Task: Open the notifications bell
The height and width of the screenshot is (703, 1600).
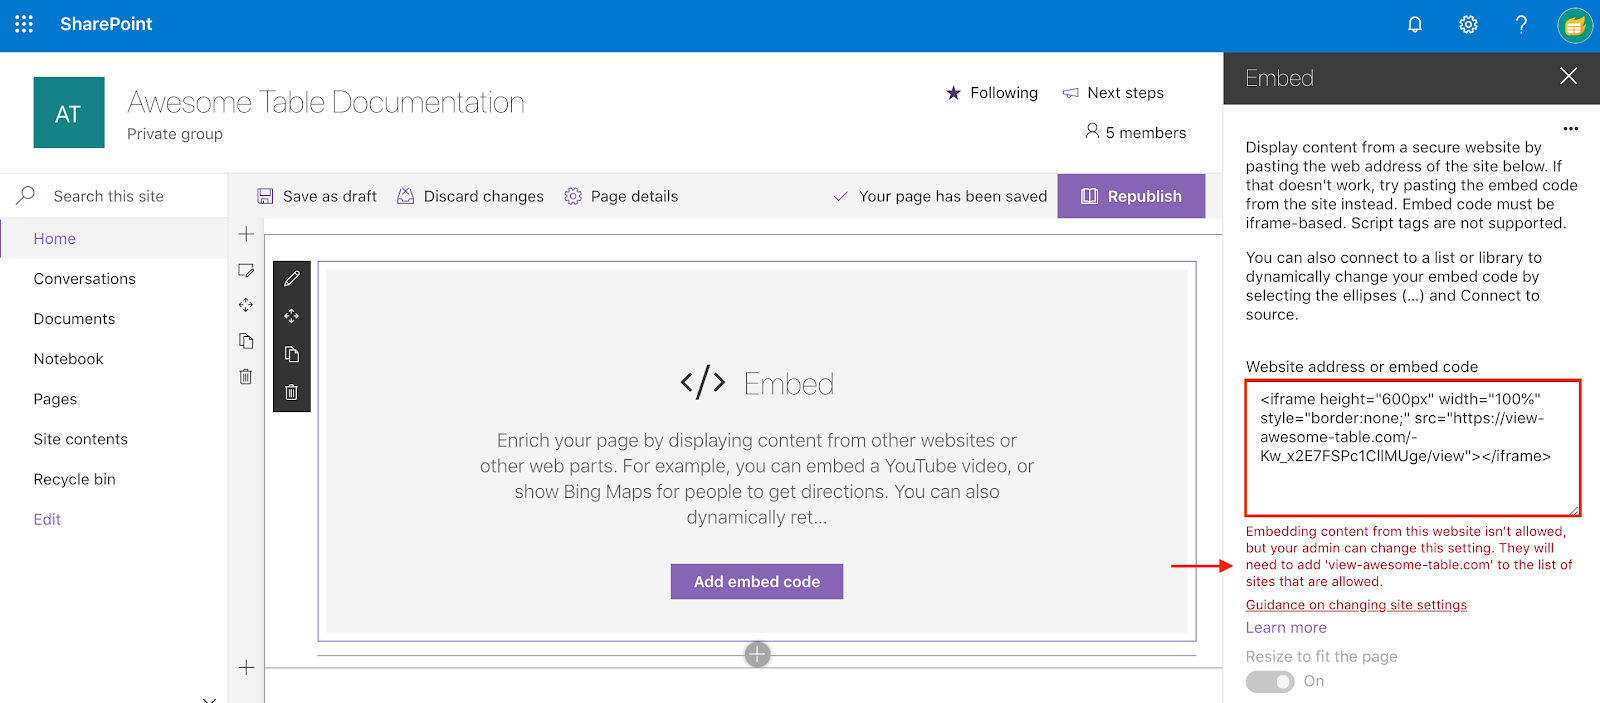Action: pyautogui.click(x=1415, y=25)
